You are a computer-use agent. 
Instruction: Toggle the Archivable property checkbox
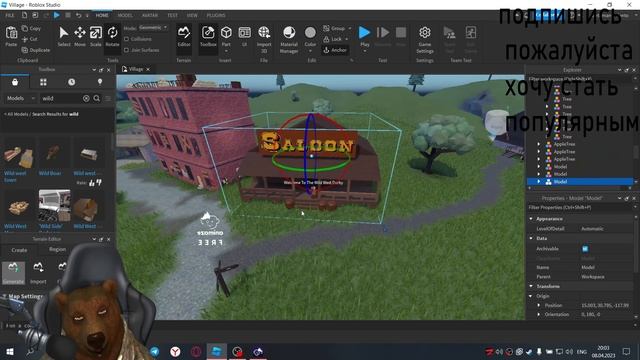click(585, 249)
